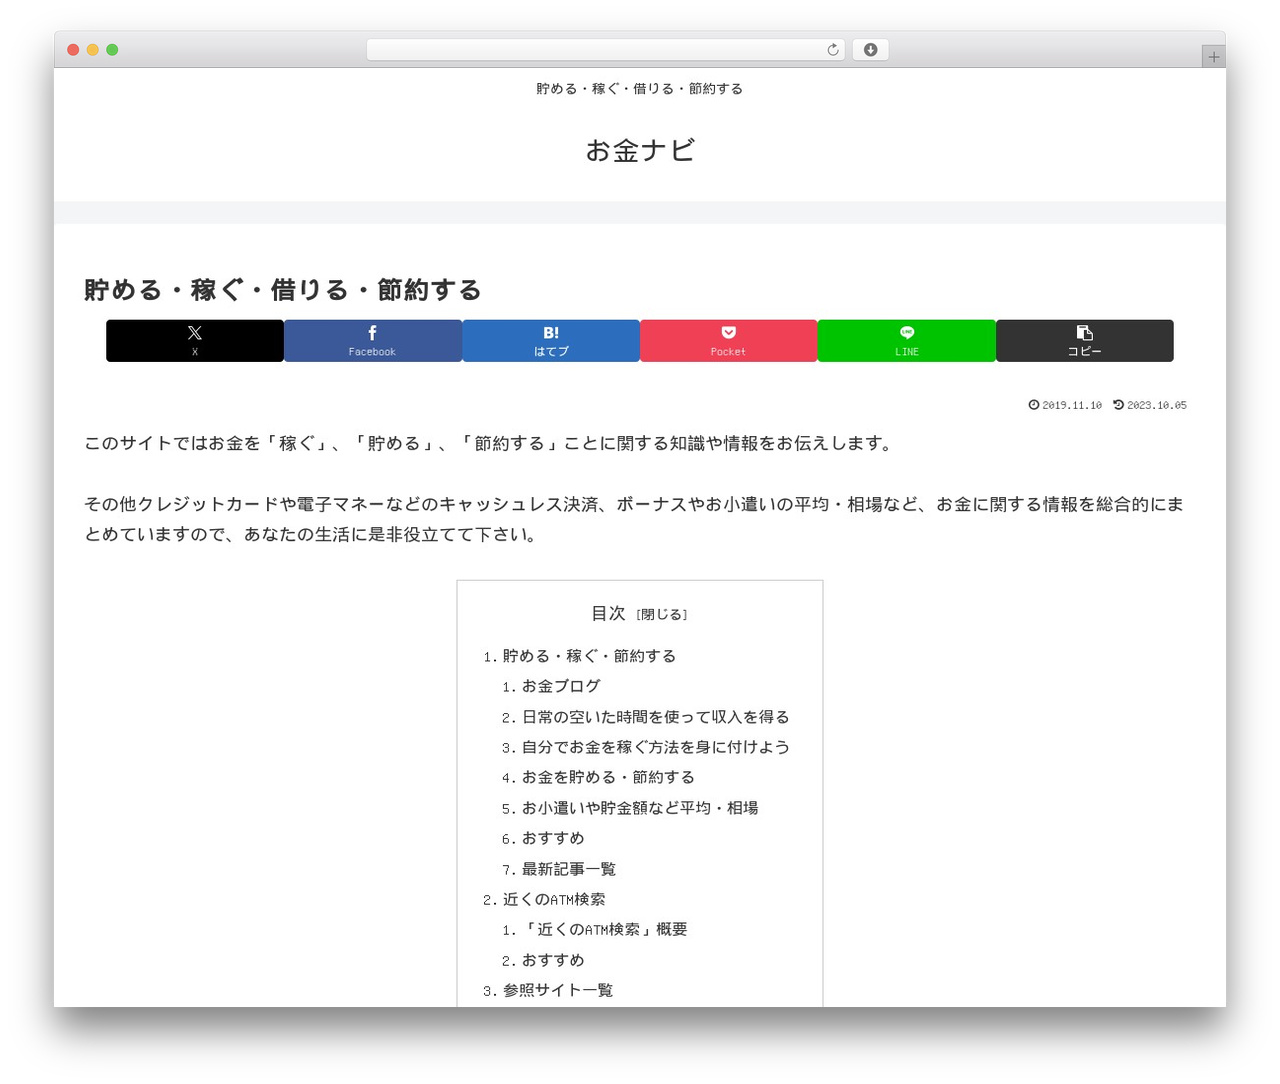Collapse the table of contents with 閉じる

662,615
